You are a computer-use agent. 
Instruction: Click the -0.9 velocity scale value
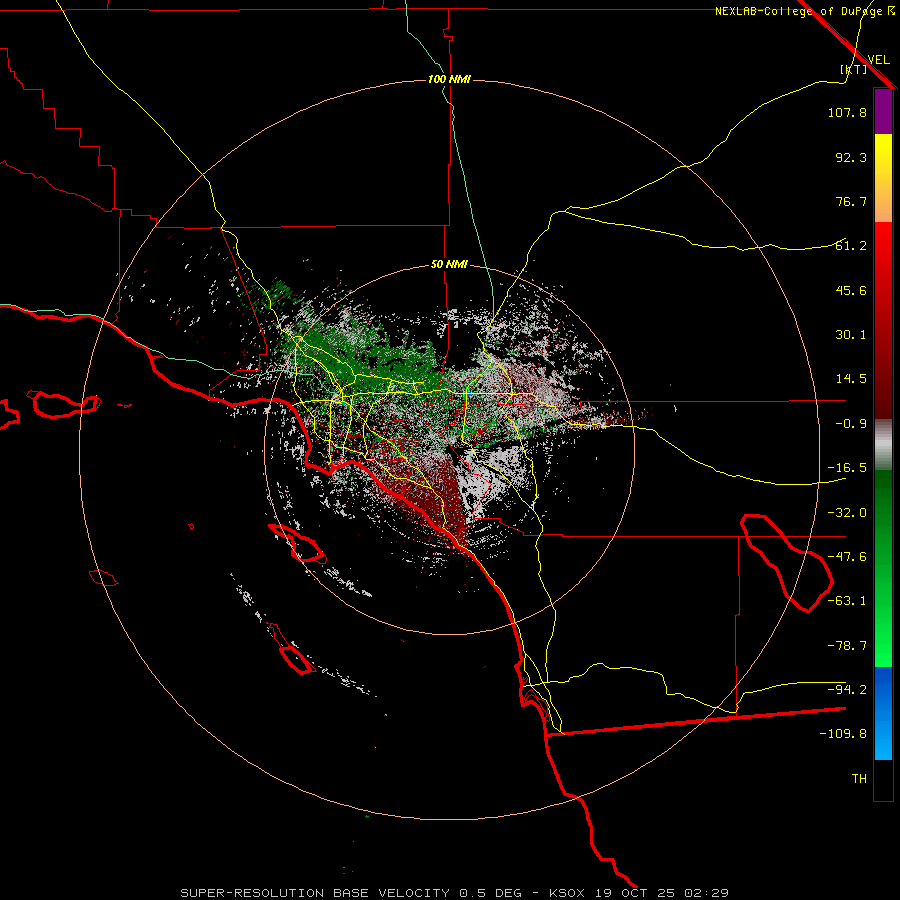click(x=851, y=424)
